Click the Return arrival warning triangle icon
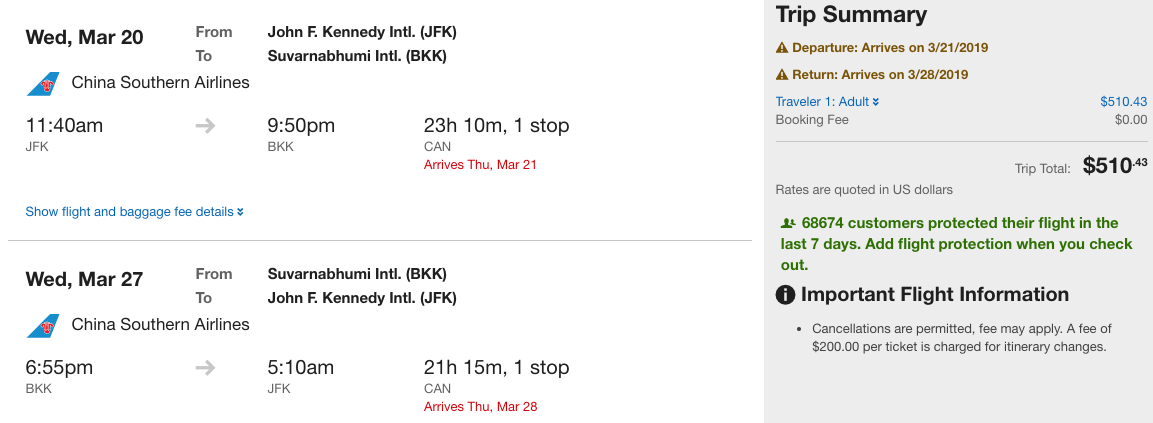1153x423 pixels. click(782, 75)
